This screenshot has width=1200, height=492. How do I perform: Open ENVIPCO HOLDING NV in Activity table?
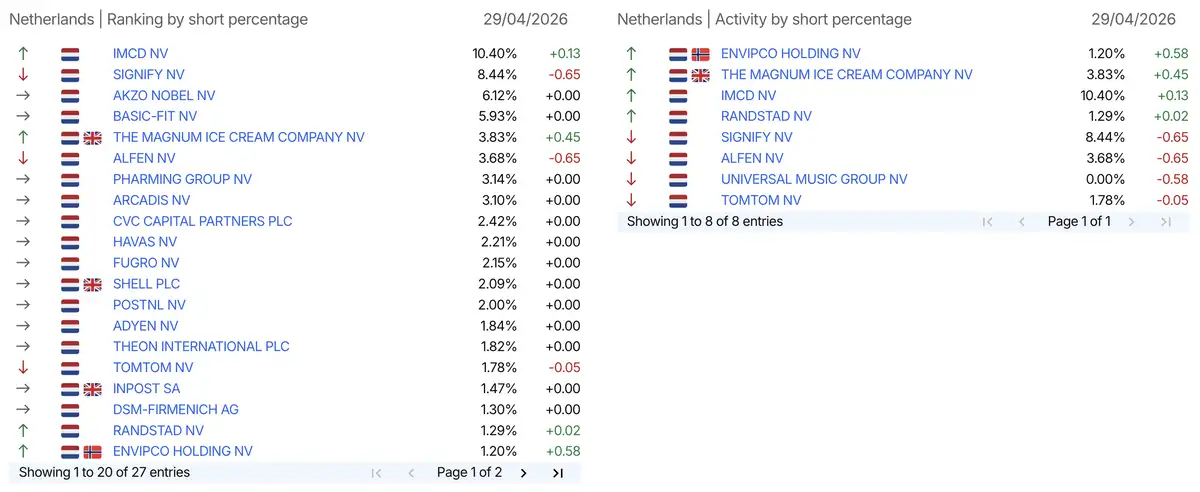(x=791, y=54)
